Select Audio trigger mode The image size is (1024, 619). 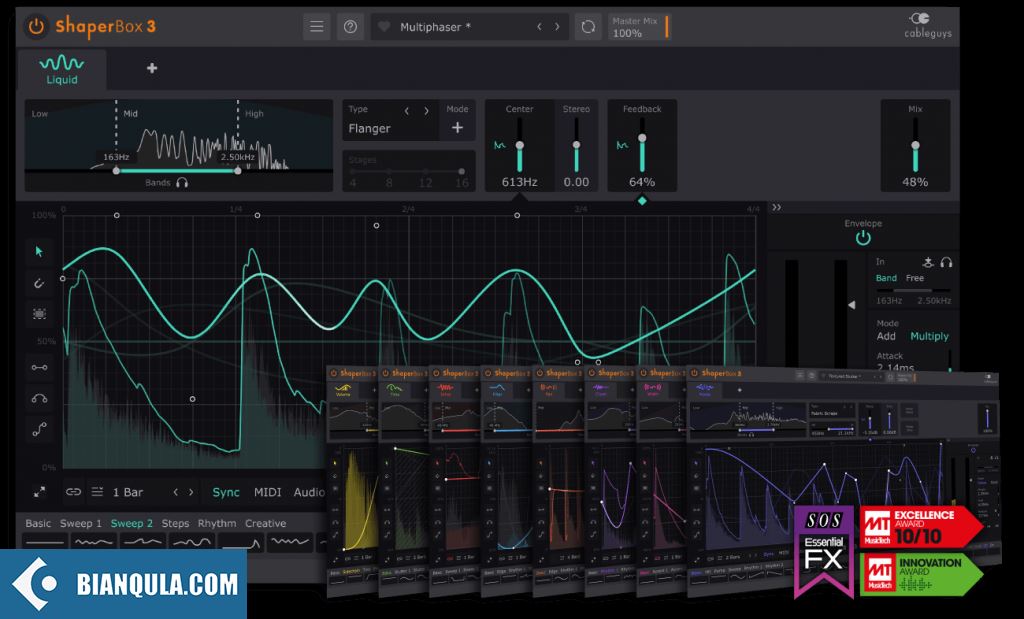pos(309,492)
